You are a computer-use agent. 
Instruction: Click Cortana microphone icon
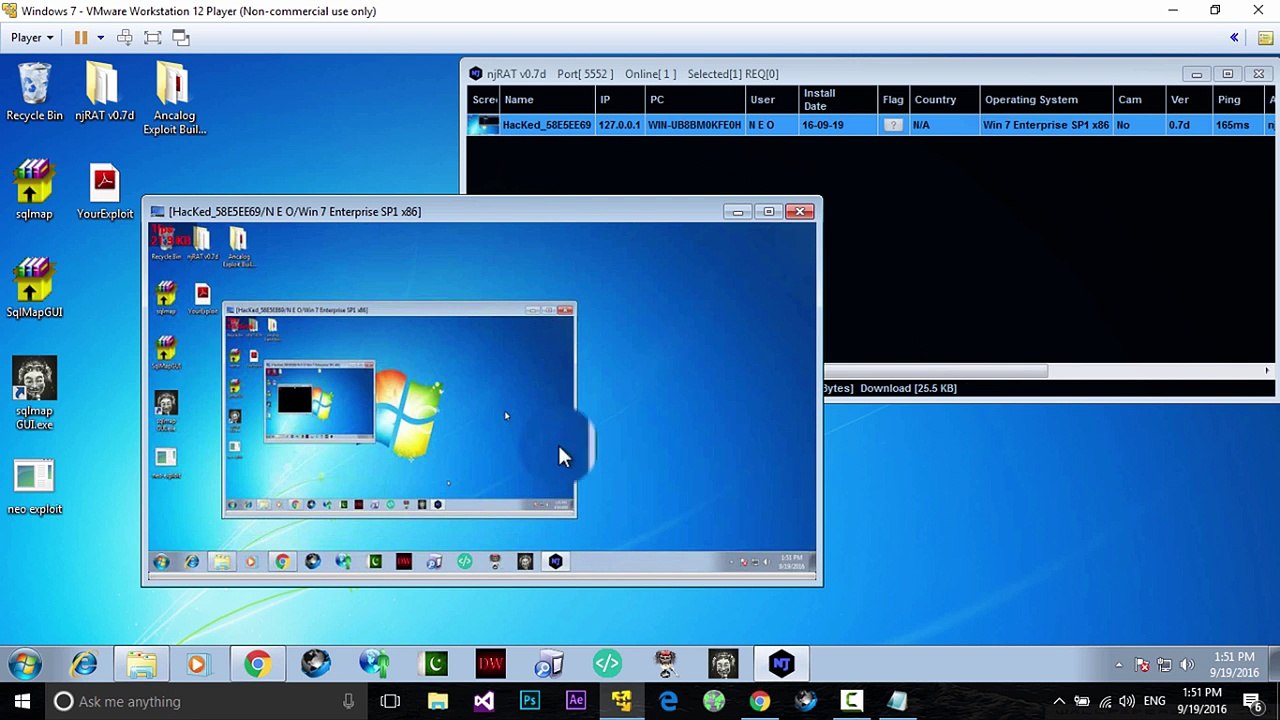coord(348,702)
